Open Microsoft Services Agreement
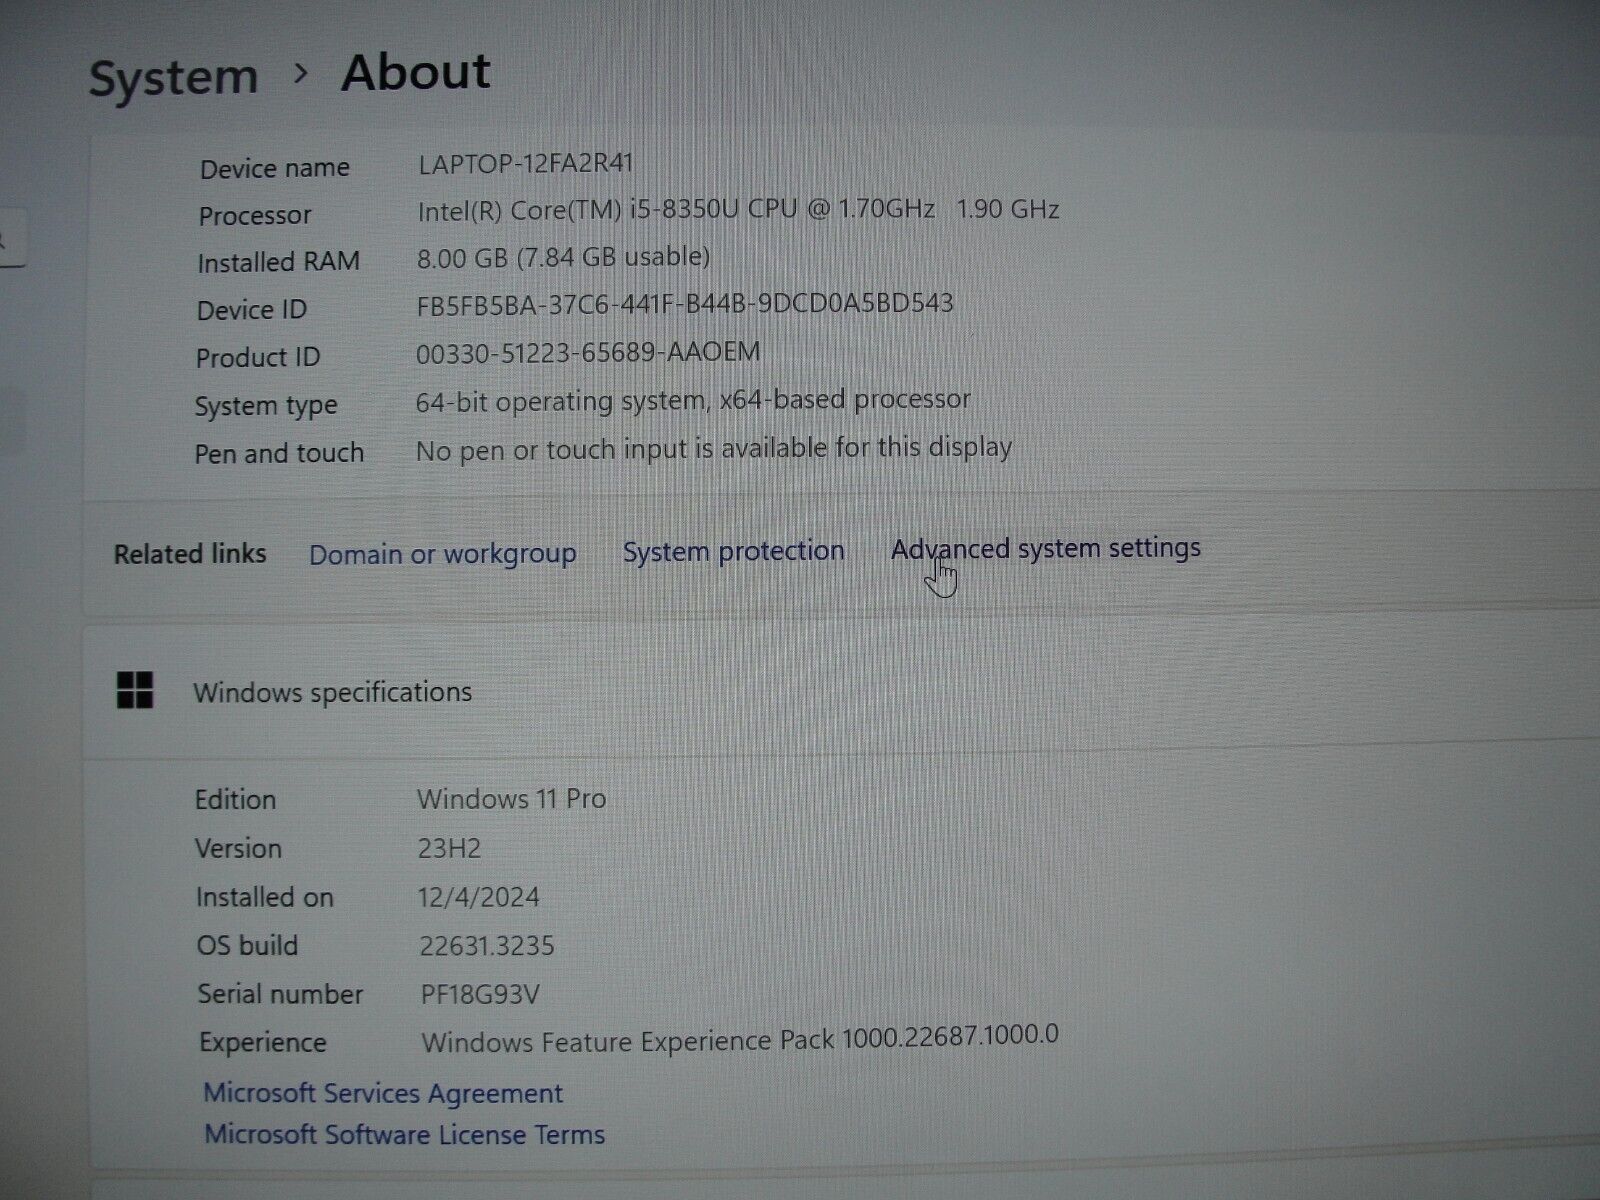The height and width of the screenshot is (1200, 1600). (x=383, y=1093)
